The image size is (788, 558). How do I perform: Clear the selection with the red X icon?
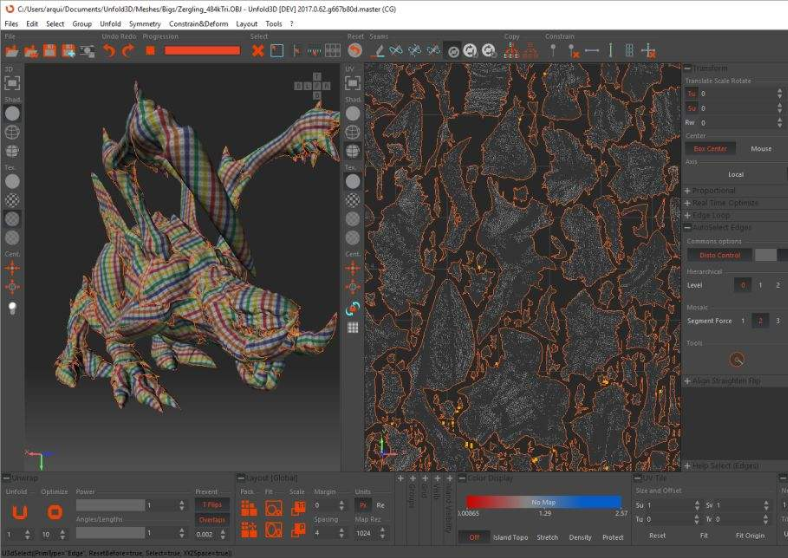point(258,51)
